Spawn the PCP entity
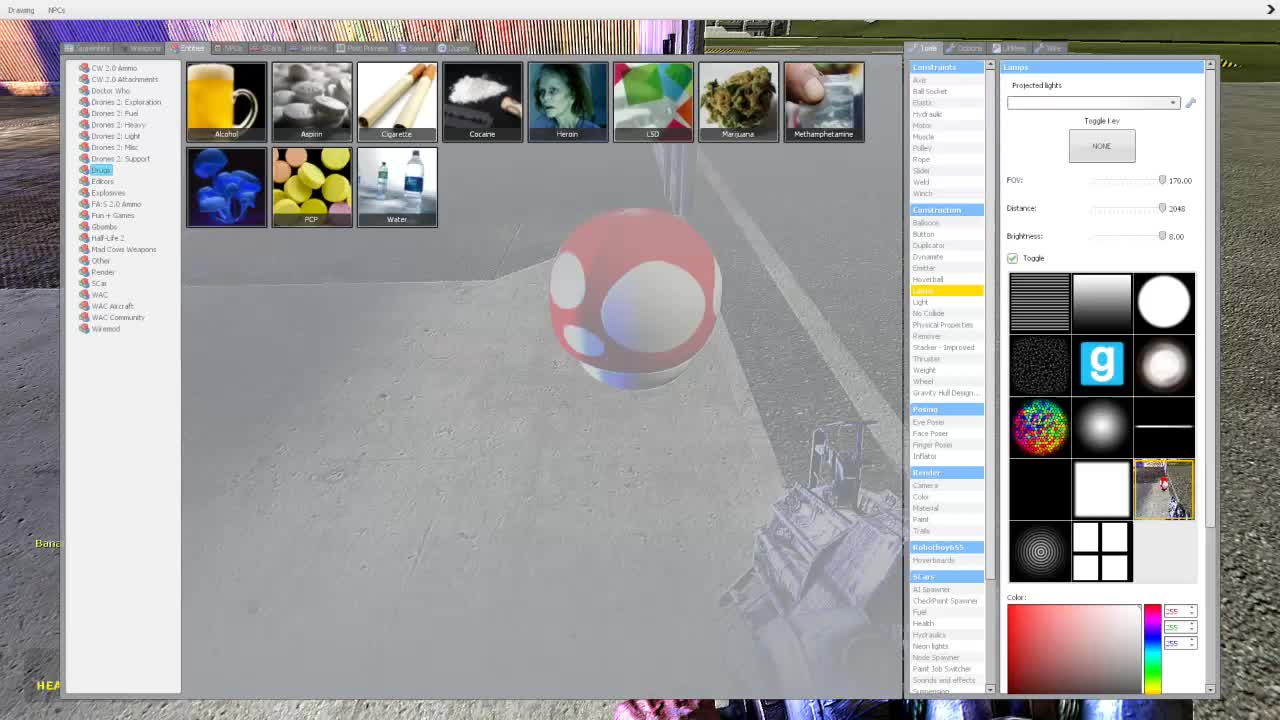 (311, 187)
